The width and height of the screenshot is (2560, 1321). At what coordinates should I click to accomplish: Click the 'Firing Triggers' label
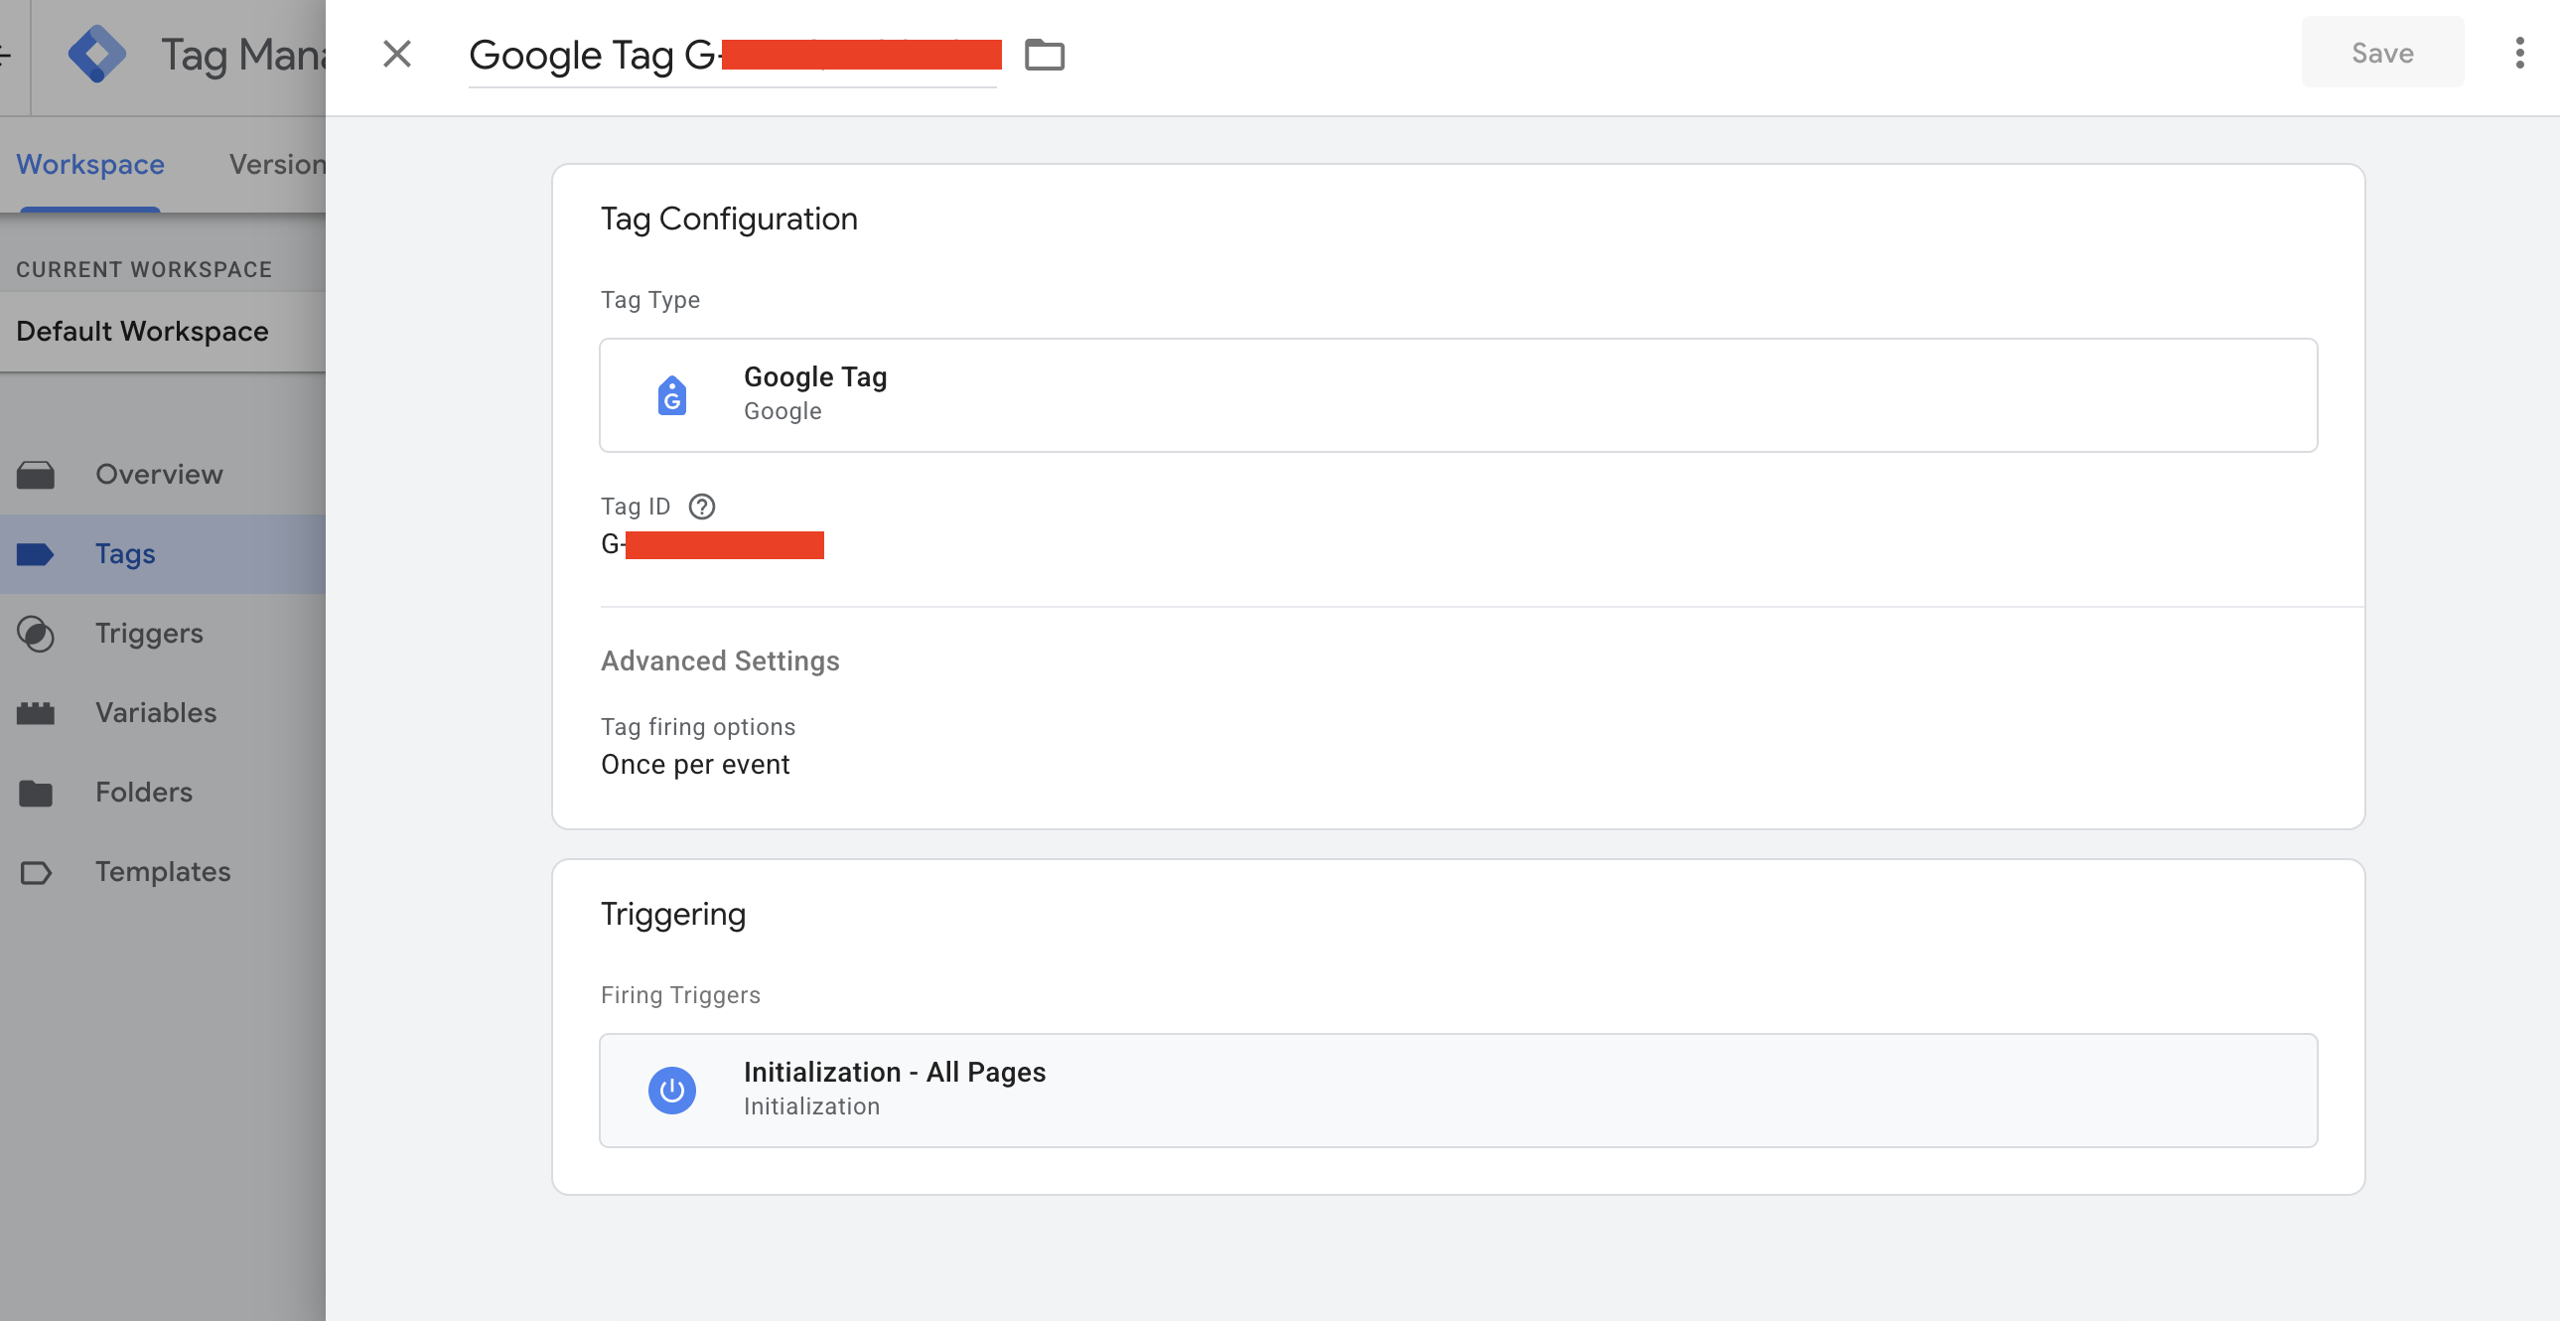pyautogui.click(x=680, y=996)
